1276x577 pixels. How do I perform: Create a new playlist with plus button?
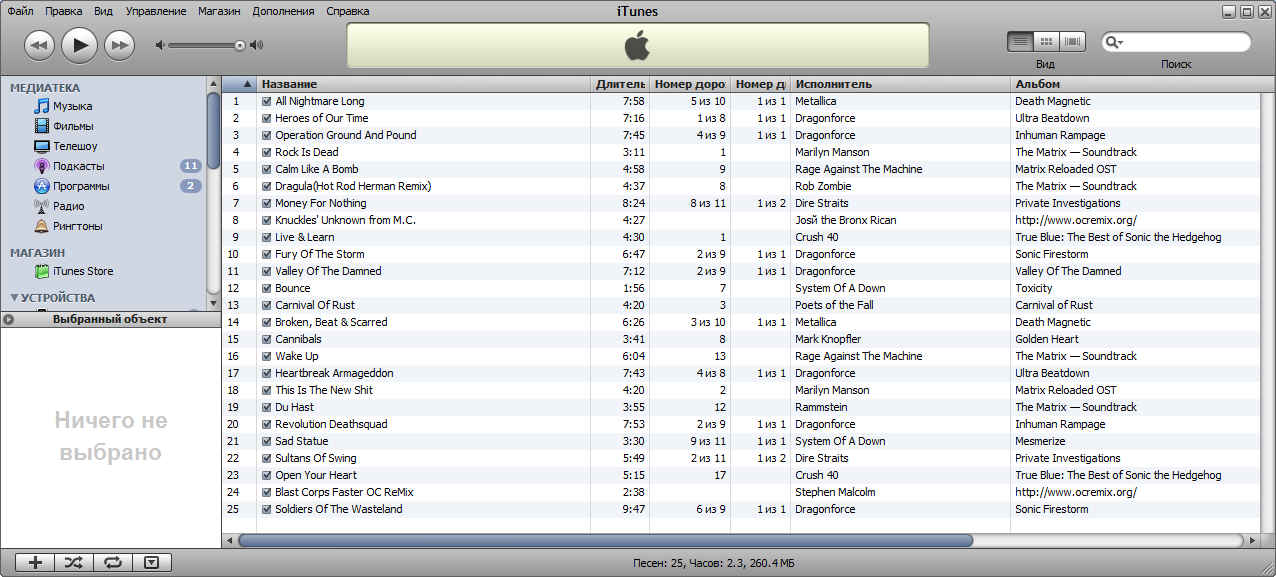click(x=35, y=563)
